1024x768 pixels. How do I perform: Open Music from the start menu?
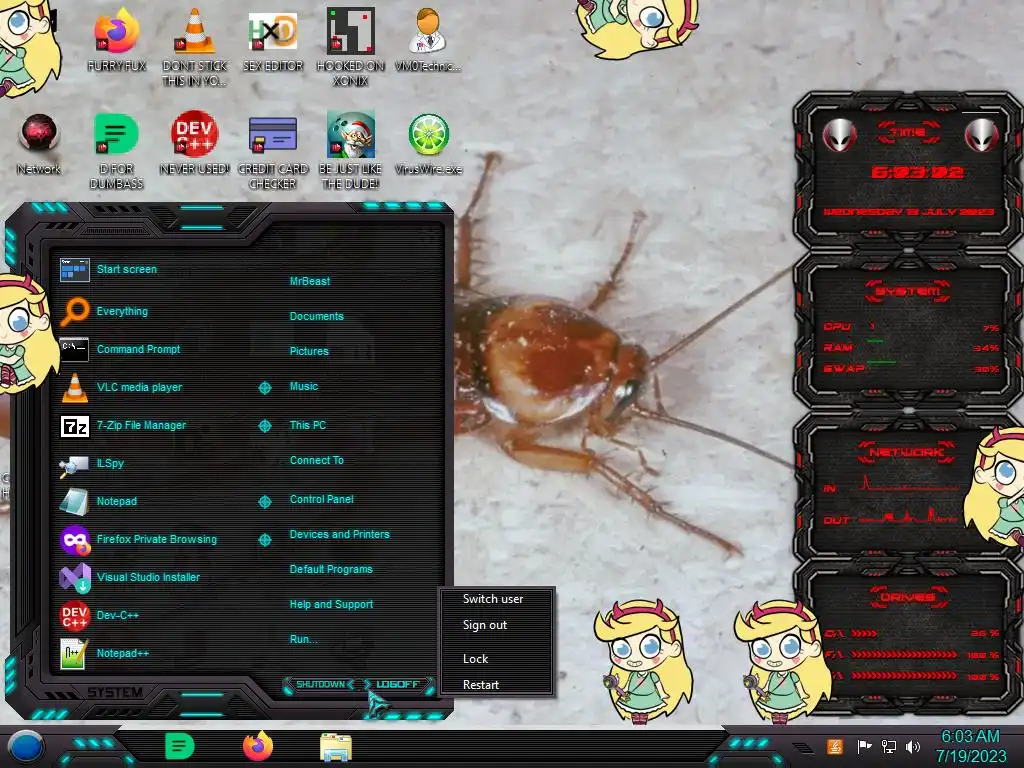point(304,387)
